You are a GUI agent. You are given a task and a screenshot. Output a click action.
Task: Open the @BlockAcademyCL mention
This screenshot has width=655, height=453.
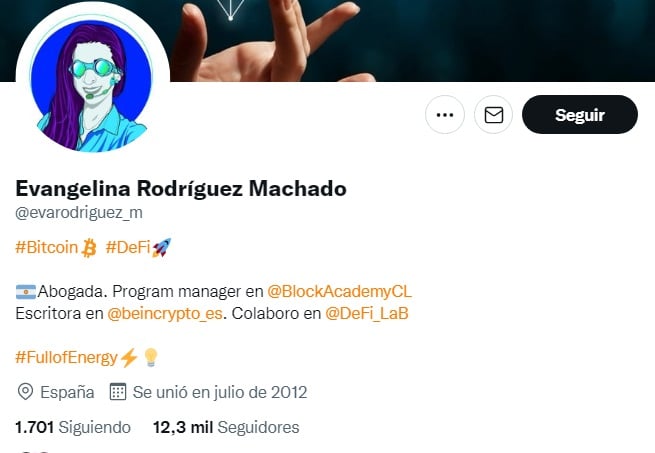339,291
